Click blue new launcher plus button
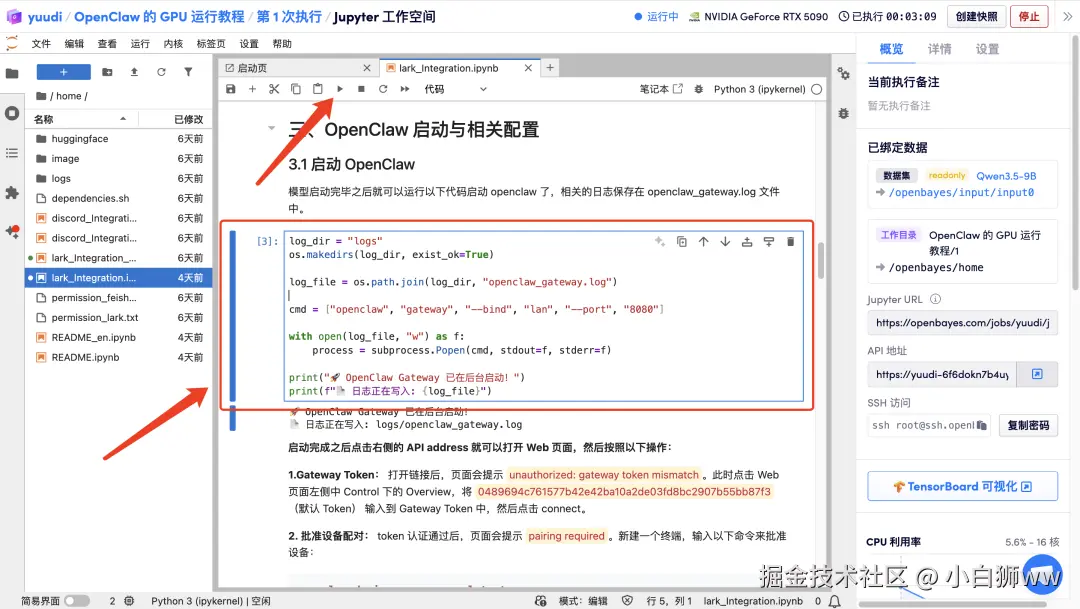This screenshot has height=609, width=1080. point(63,72)
